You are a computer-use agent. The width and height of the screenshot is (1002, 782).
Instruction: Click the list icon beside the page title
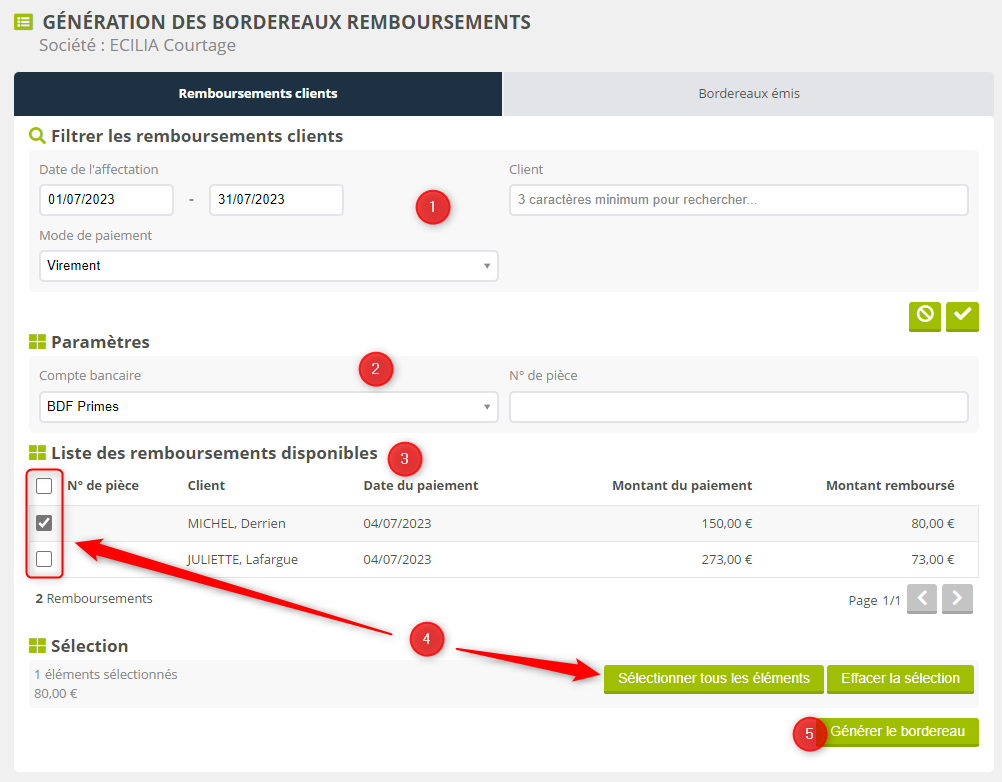pyautogui.click(x=24, y=21)
